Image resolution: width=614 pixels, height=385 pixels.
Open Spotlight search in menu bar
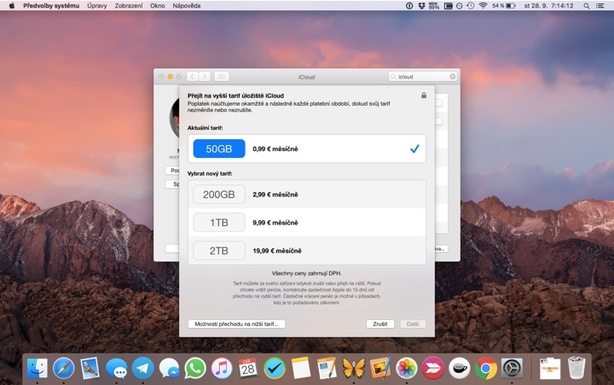pos(586,5)
